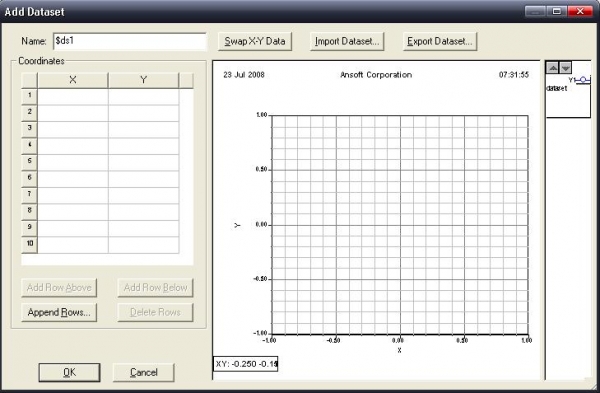Click the X cell in row 8
Image resolution: width=600 pixels, height=393 pixels.
(x=73, y=212)
